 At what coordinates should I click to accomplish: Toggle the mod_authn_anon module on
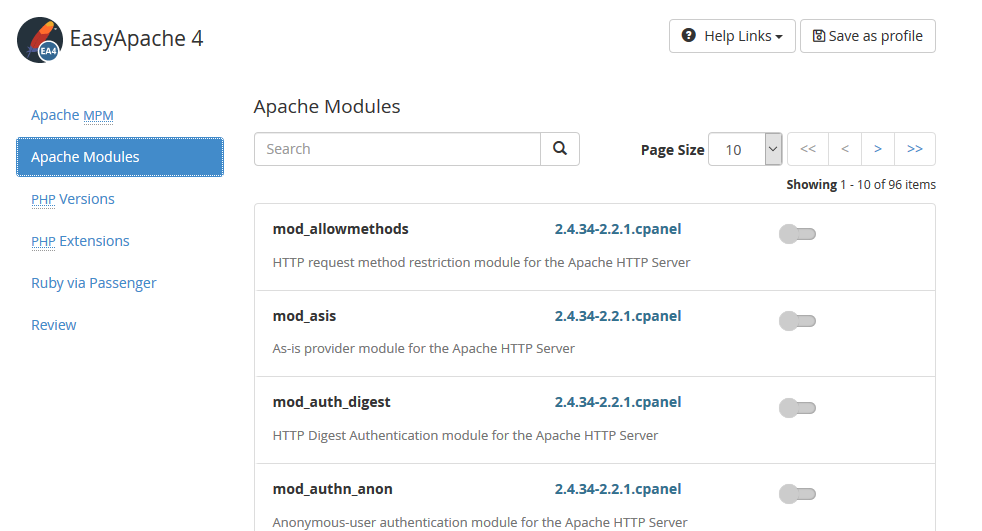pos(797,494)
